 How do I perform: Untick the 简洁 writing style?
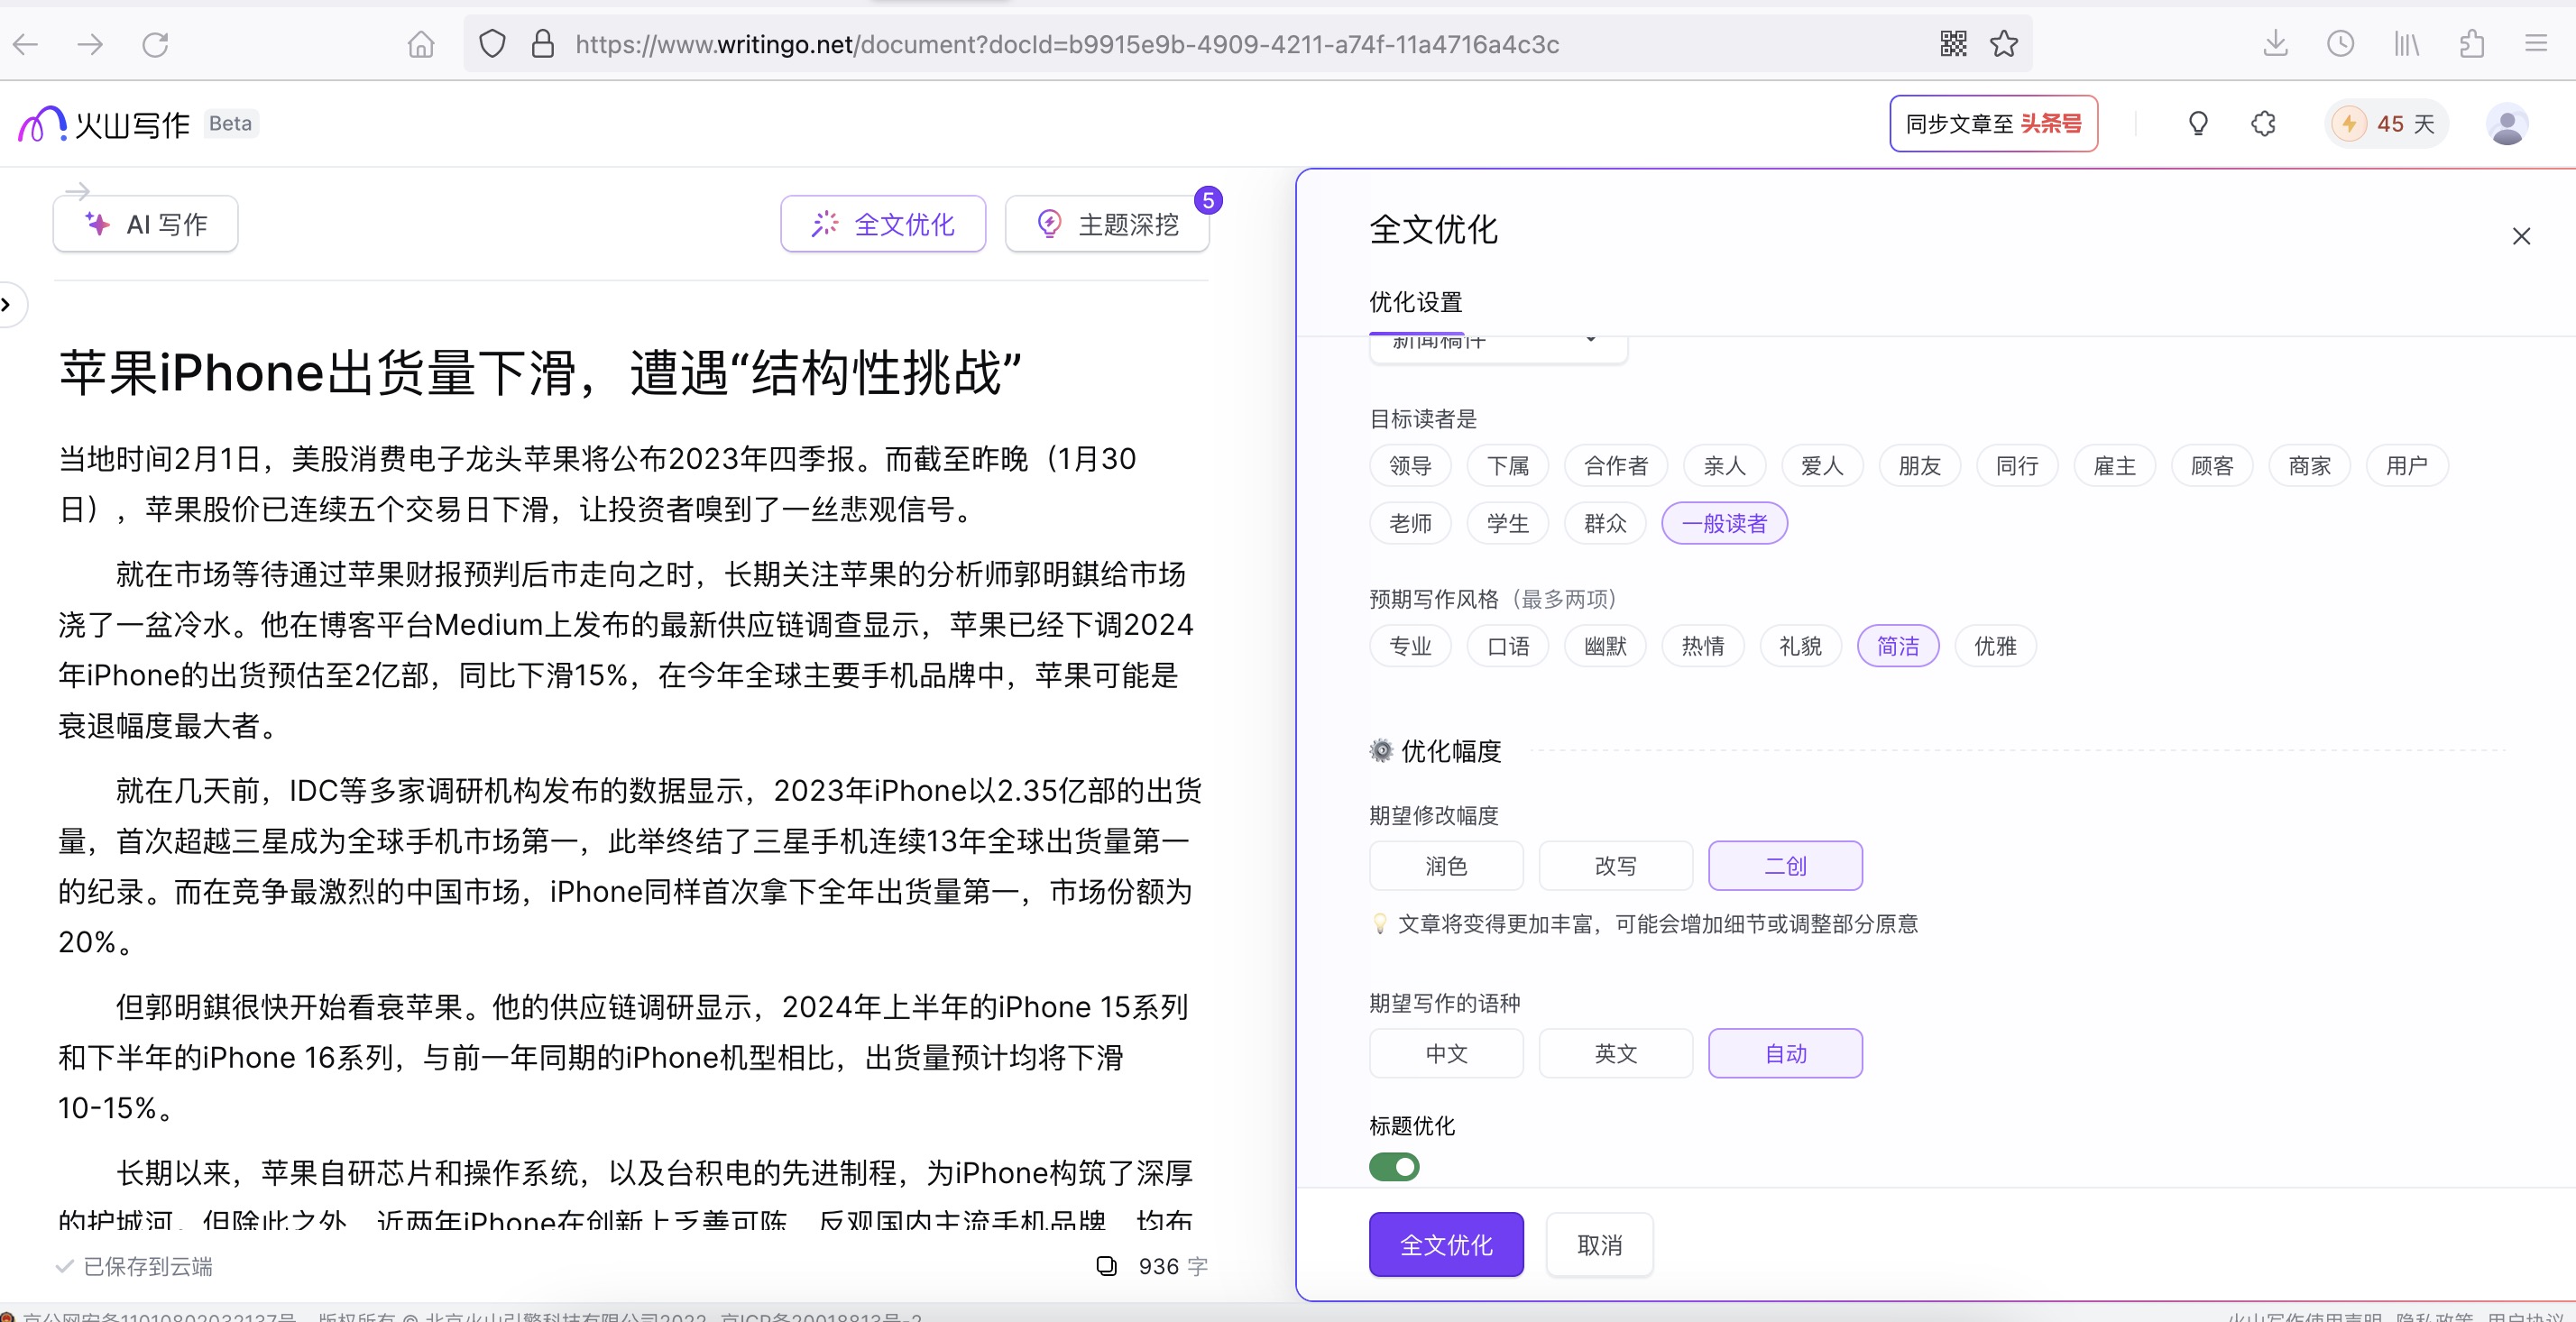pyautogui.click(x=1897, y=646)
